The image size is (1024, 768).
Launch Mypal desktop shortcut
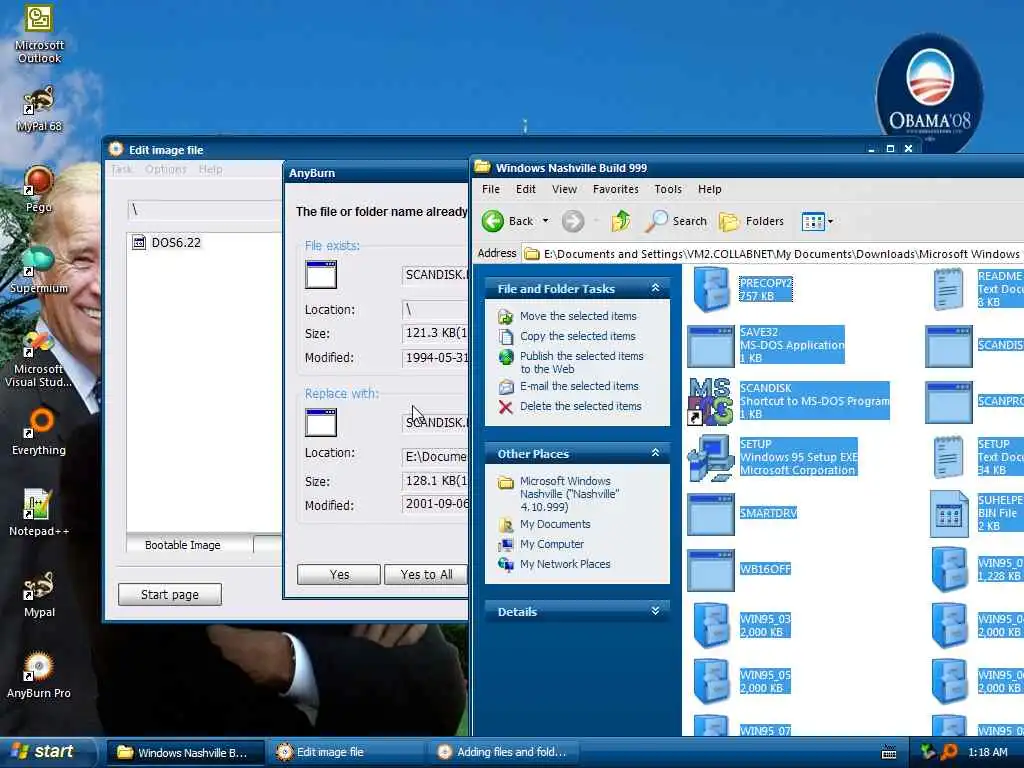tap(39, 594)
